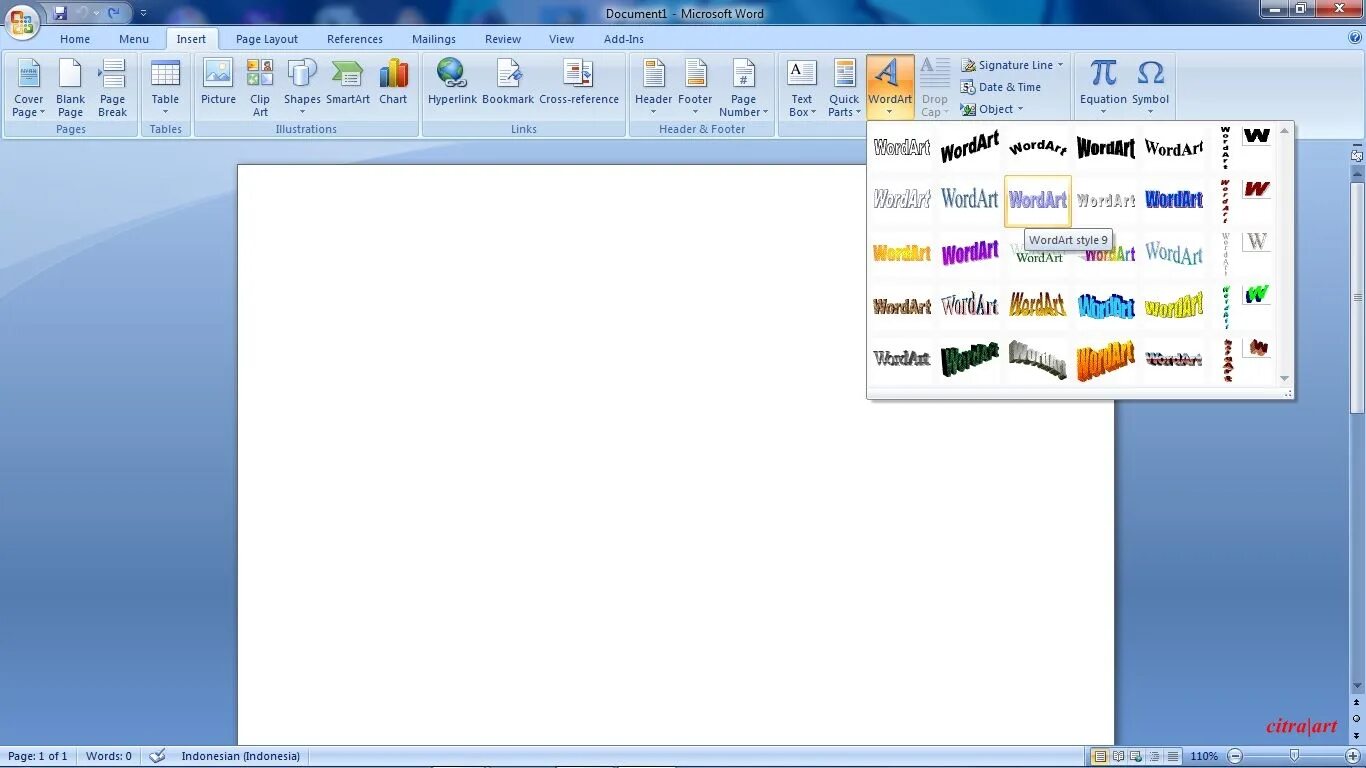The height and width of the screenshot is (768, 1366).
Task: Insert a SmartArt graphic
Action: click(348, 82)
